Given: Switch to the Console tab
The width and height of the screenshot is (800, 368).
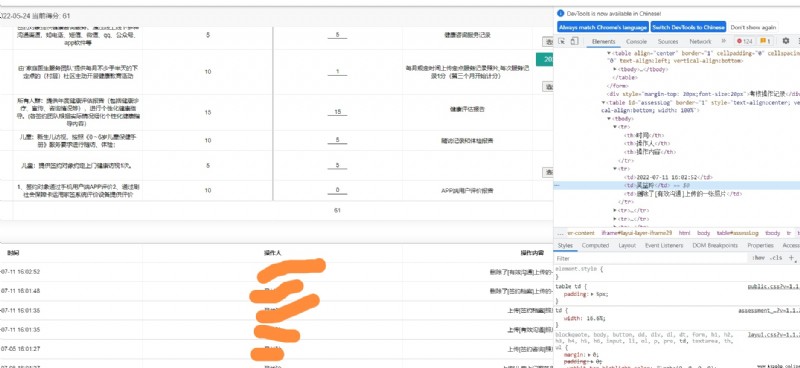Looking at the screenshot, I should click(x=636, y=41).
